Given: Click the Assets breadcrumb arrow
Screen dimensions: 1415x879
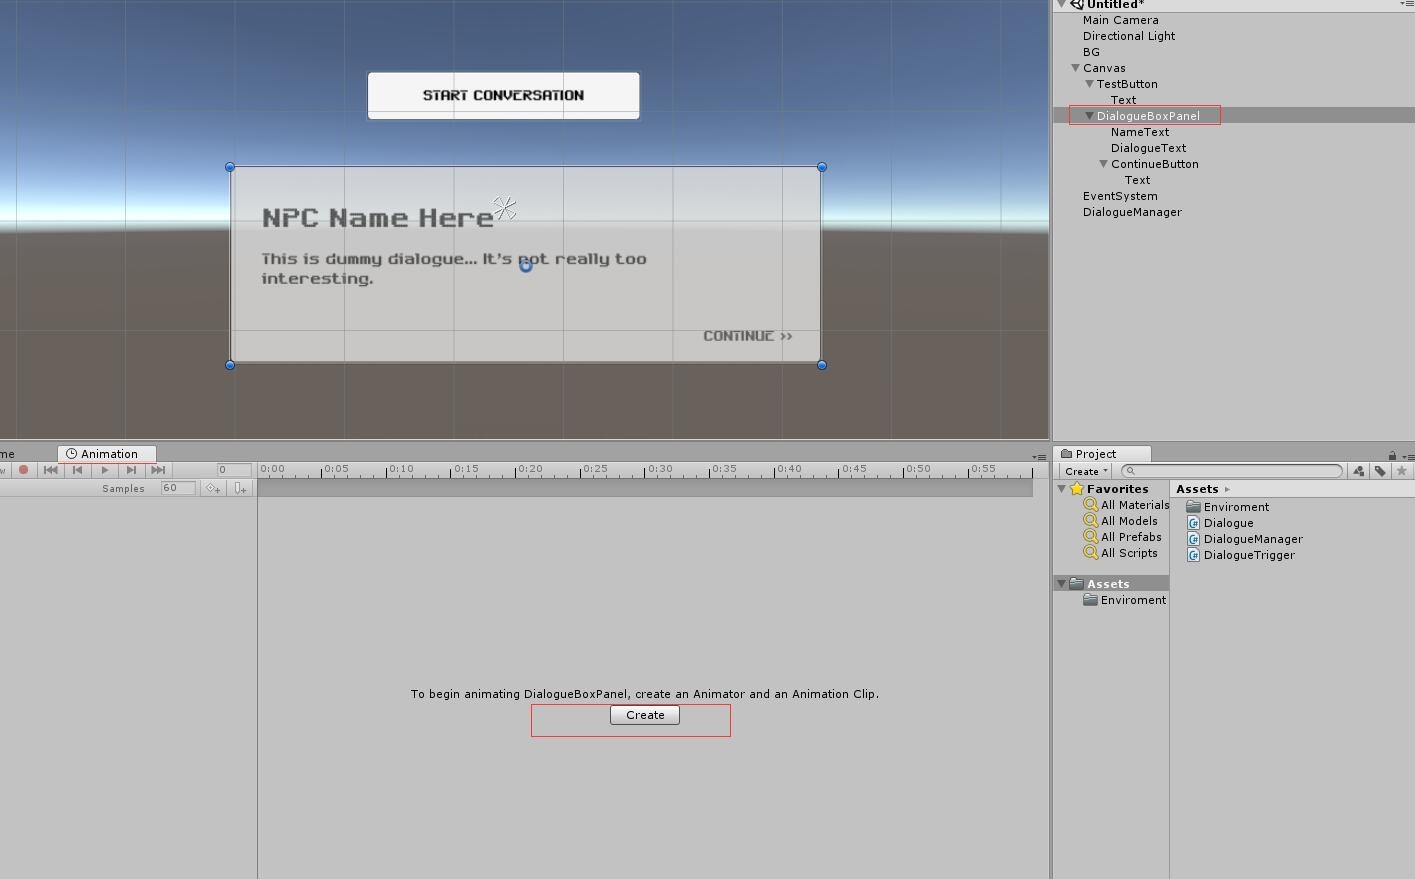Looking at the screenshot, I should [1227, 489].
